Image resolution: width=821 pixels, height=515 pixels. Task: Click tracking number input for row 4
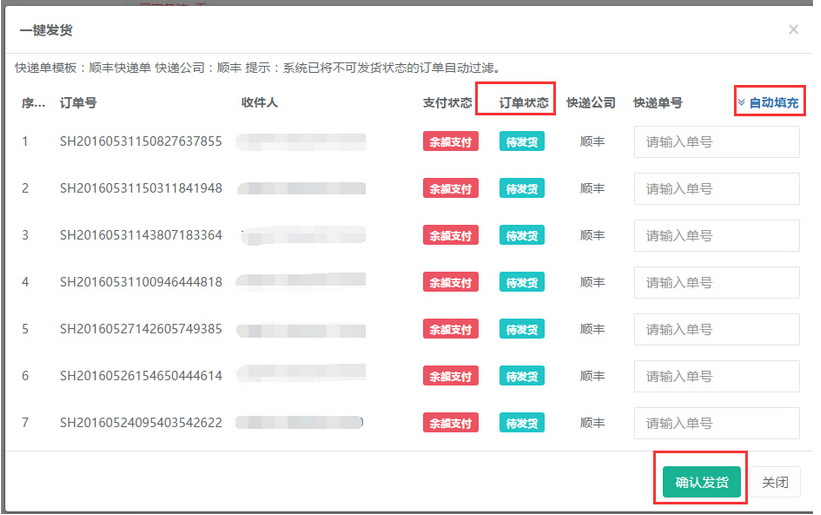[716, 283]
